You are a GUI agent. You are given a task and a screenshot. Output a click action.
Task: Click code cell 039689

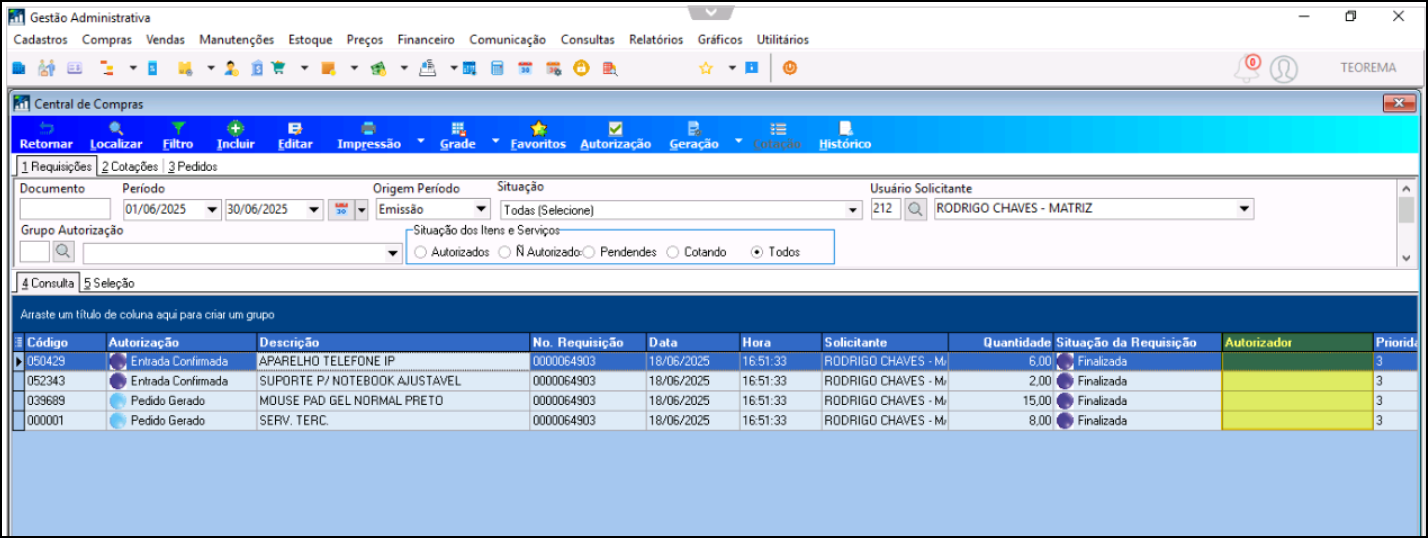tap(65, 401)
